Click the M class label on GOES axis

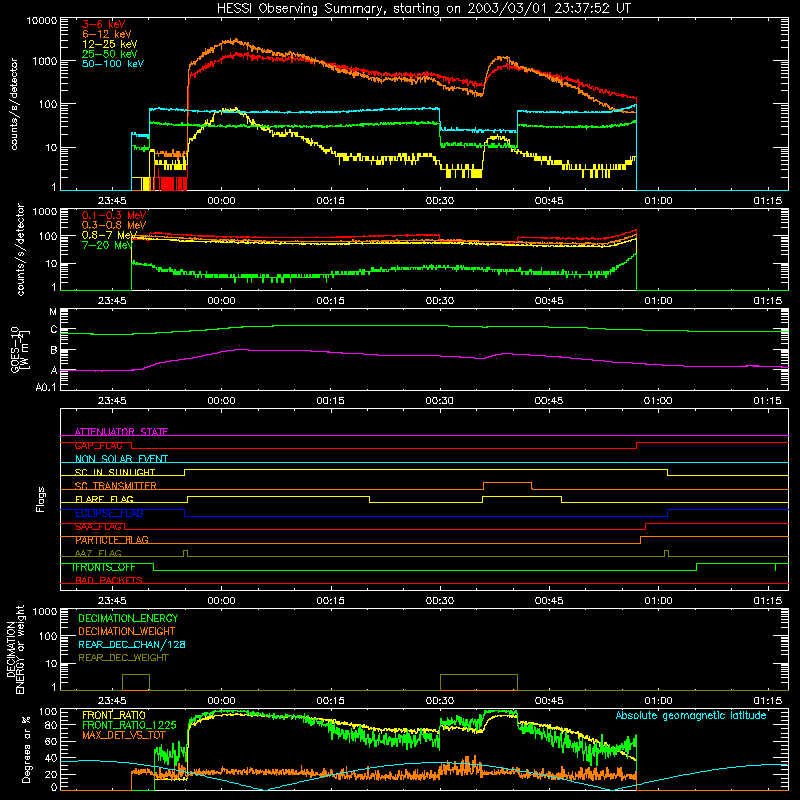53,312
